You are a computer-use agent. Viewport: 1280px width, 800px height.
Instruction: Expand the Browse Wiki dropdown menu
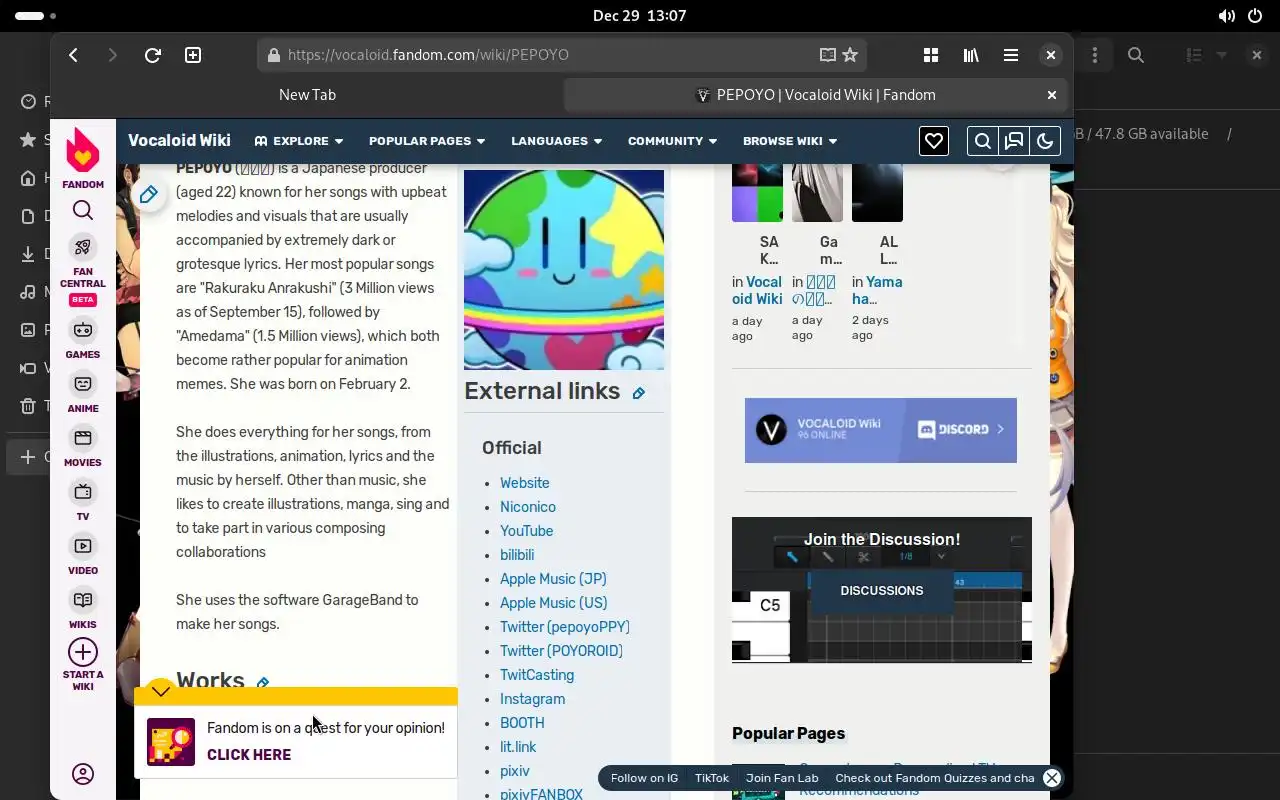[790, 141]
